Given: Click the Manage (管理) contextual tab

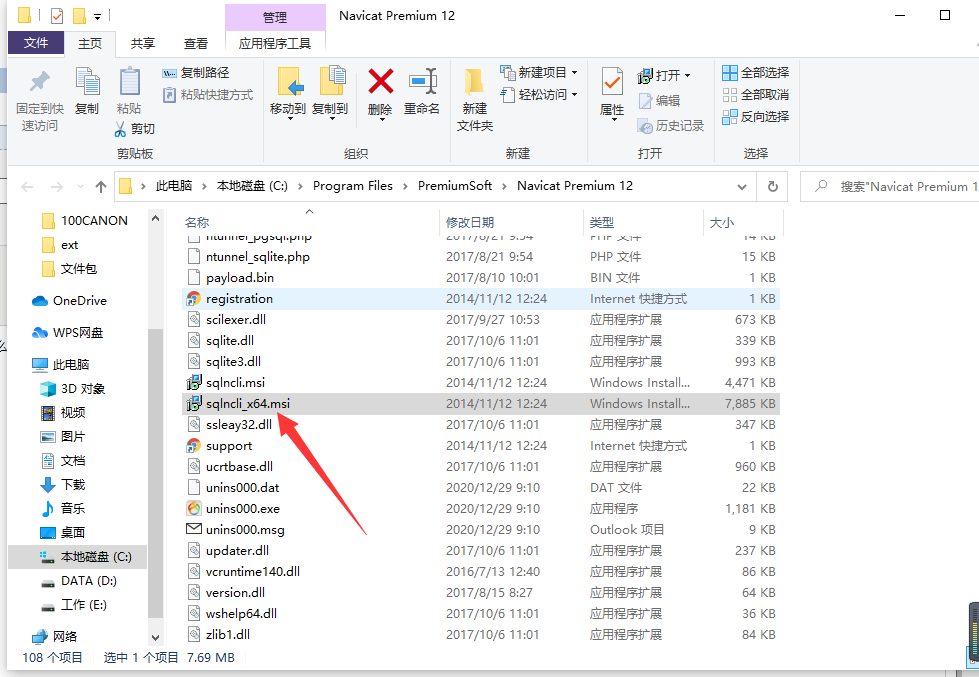Looking at the screenshot, I should (275, 17).
